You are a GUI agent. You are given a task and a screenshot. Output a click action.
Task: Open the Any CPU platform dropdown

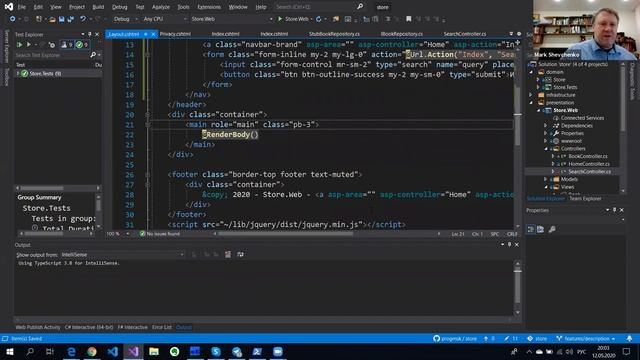pos(165,19)
